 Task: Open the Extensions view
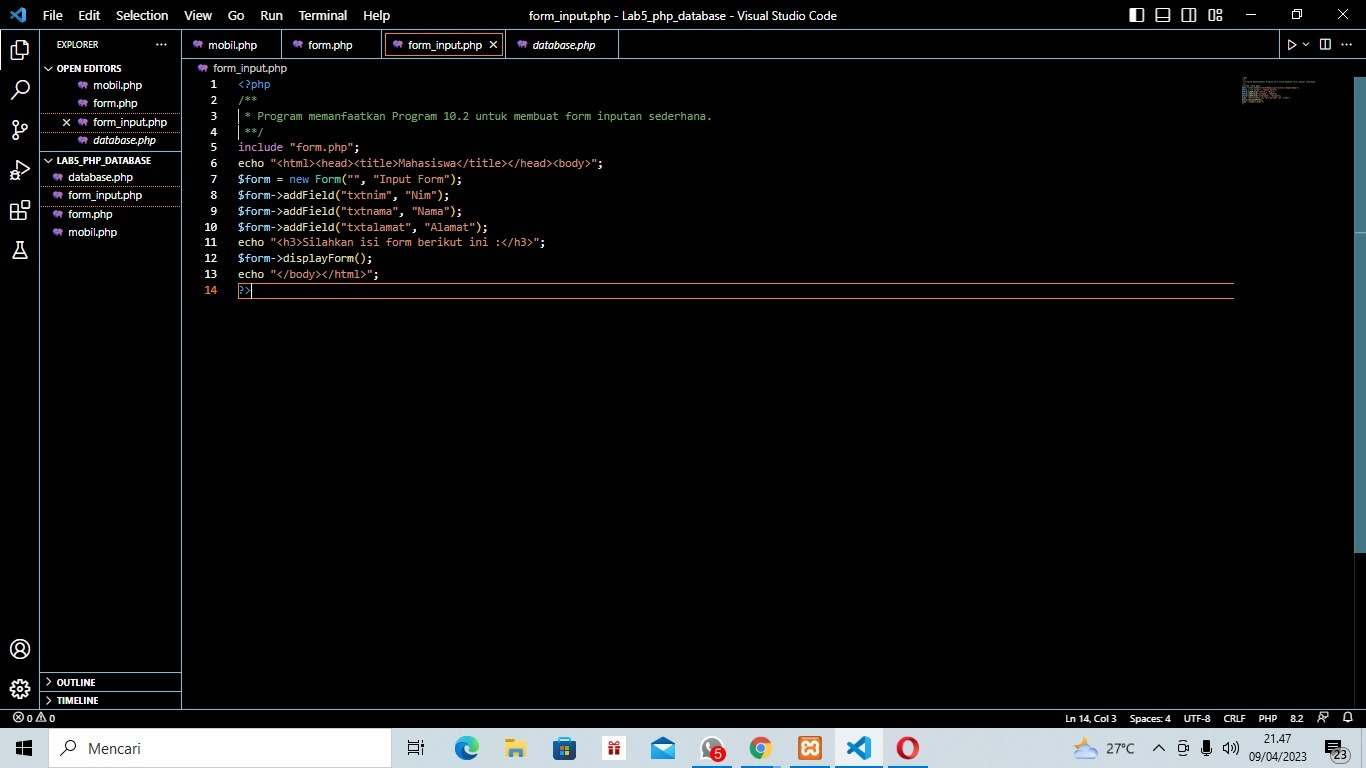click(x=20, y=210)
